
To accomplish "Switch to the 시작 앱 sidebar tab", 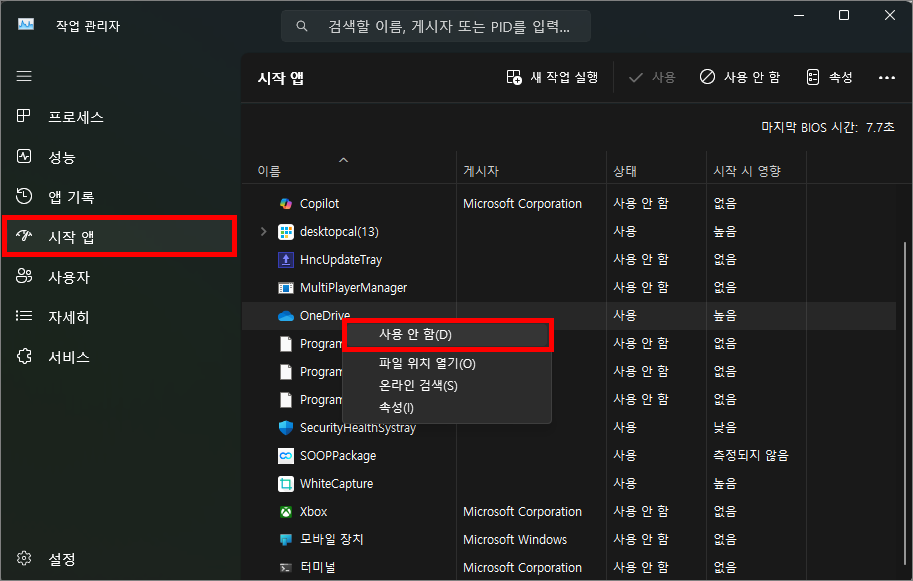I will tap(120, 236).
